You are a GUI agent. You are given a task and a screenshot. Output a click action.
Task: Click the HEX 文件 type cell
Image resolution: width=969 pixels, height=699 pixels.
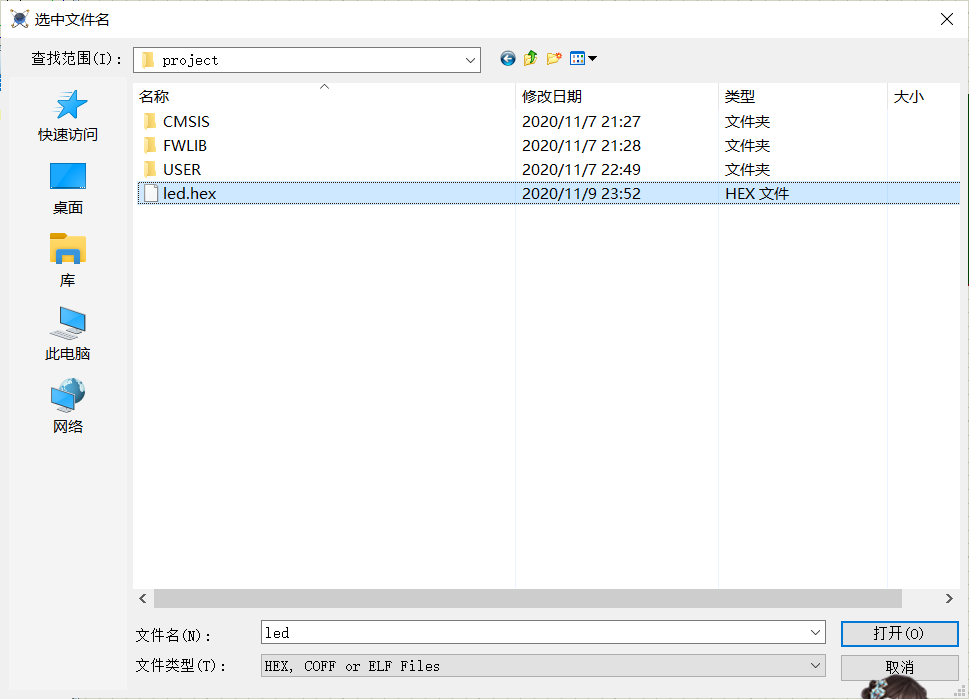point(757,193)
